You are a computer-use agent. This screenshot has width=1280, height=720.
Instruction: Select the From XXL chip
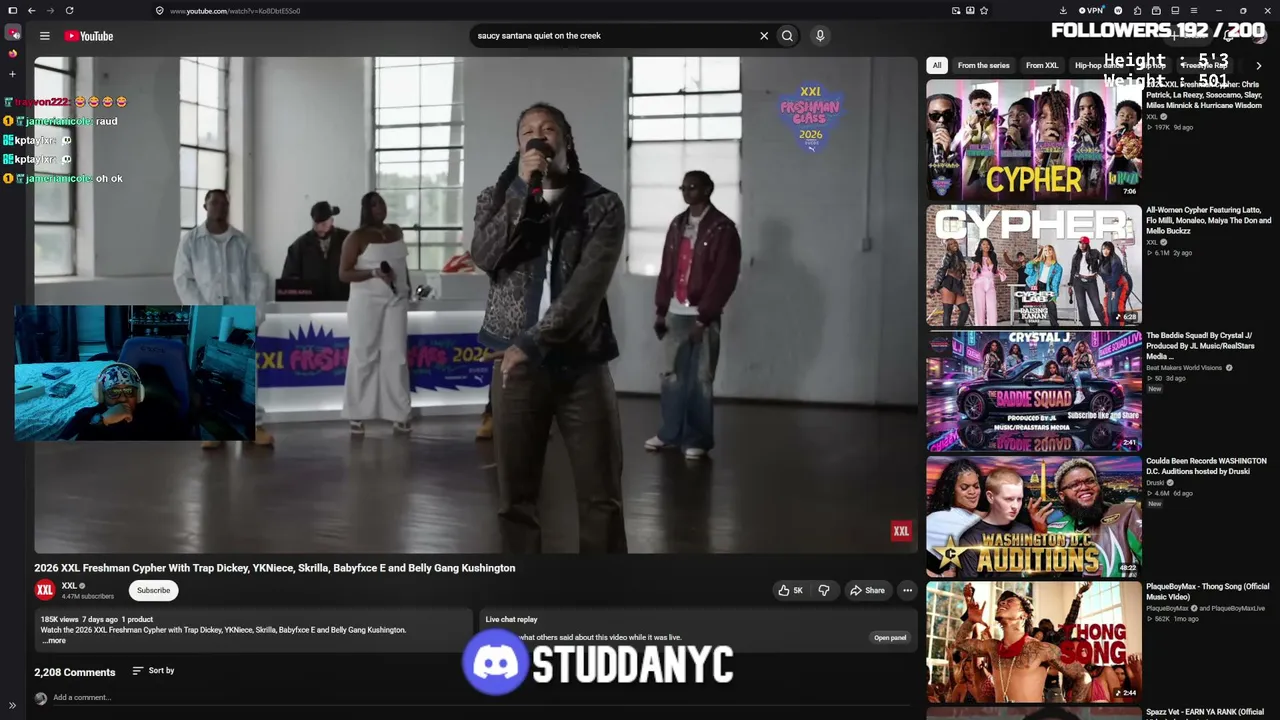click(1042, 66)
